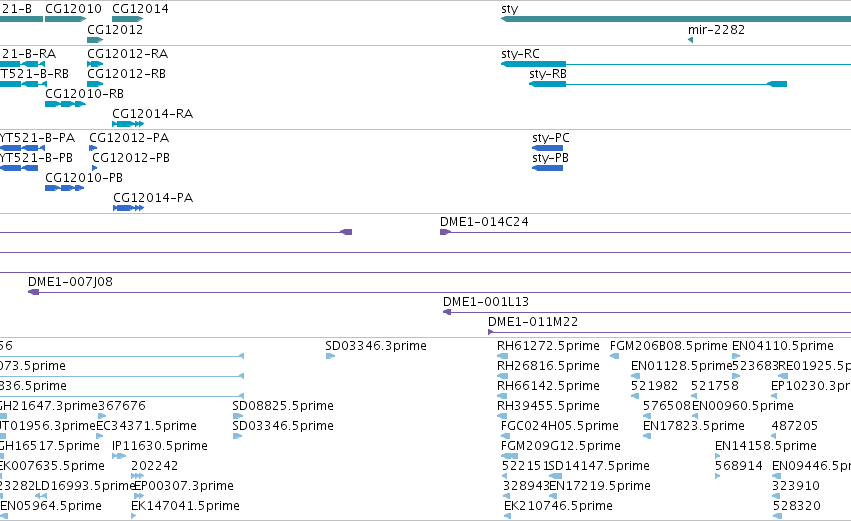Click the CG12012 gene glyph

coord(95,40)
